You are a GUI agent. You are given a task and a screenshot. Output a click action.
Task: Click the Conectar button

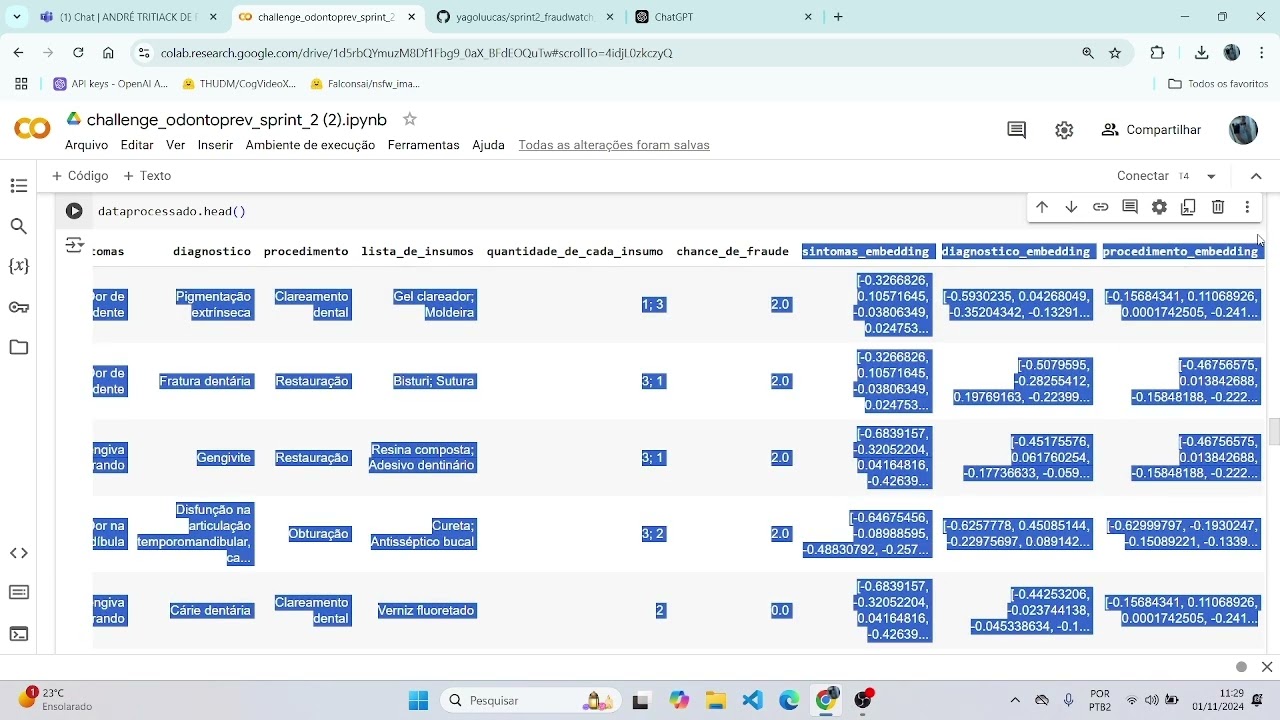[x=1143, y=176]
